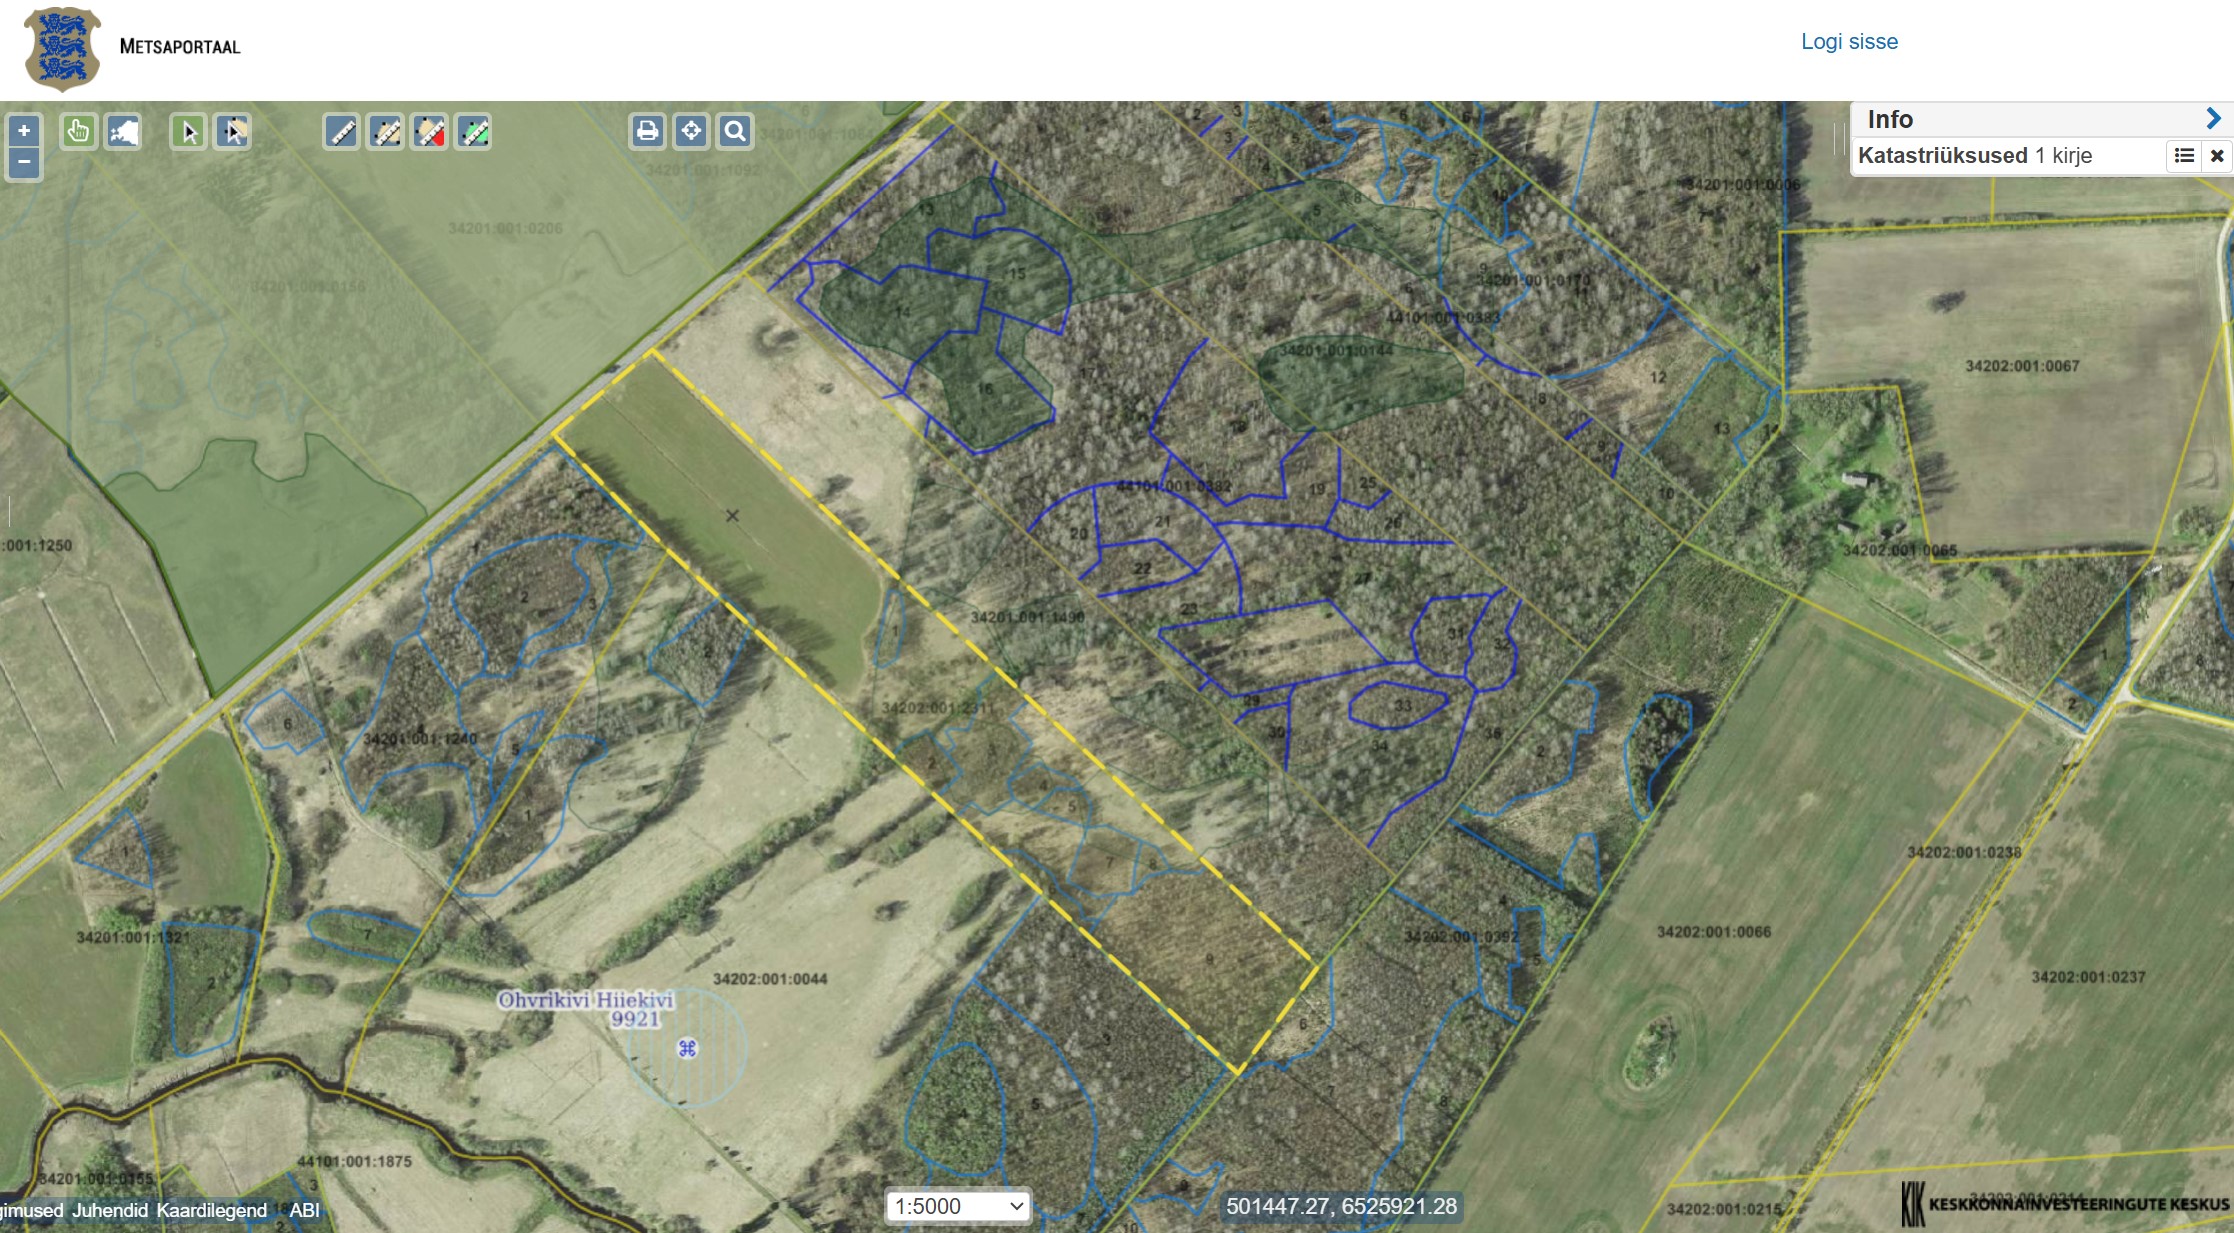Toggle the arrow select tool
Viewport: 2234px width, 1233px height.
188,131
